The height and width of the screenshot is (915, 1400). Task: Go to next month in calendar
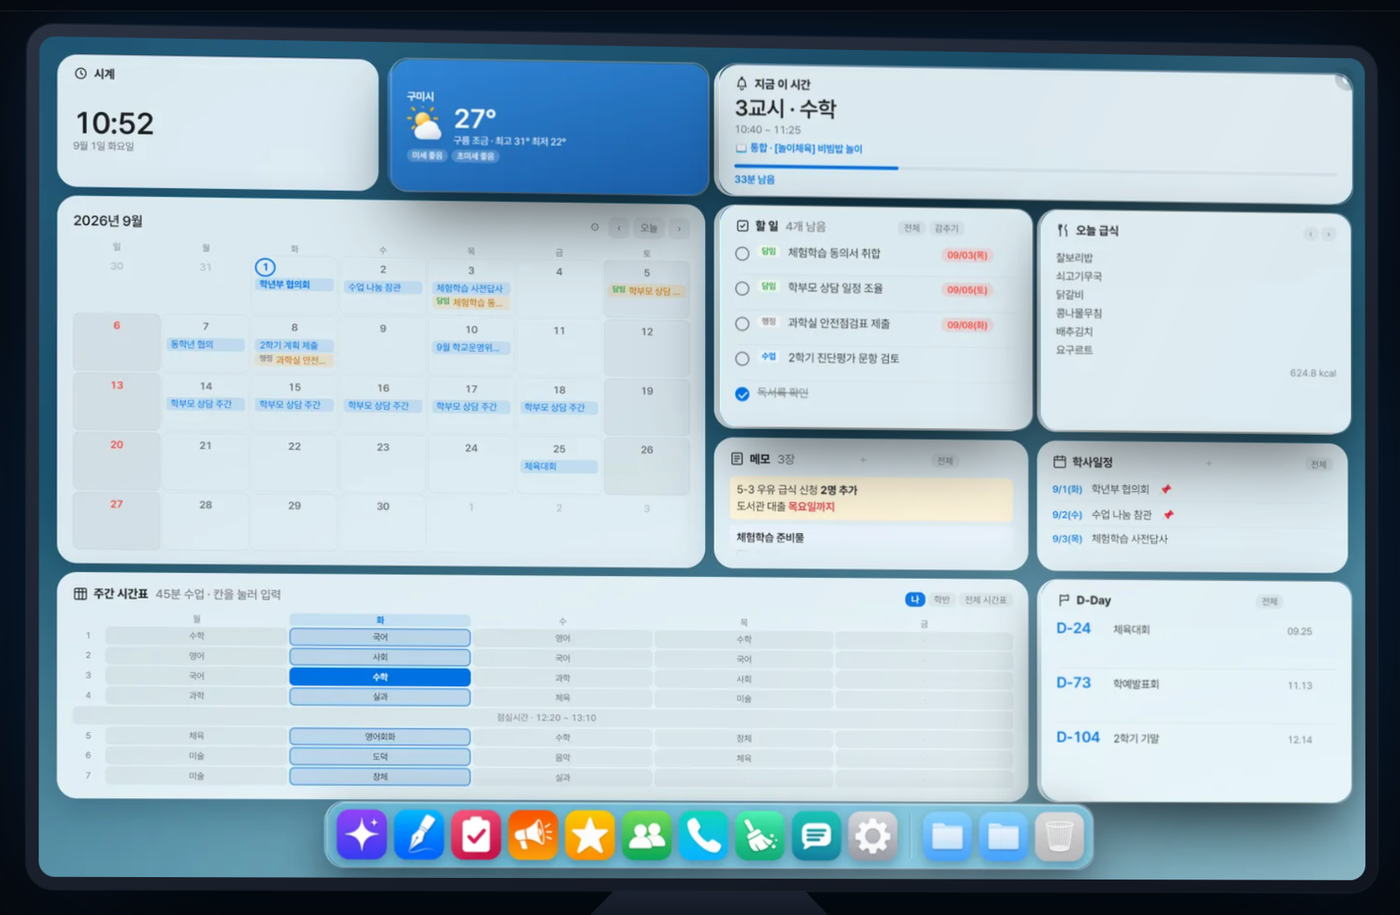click(679, 228)
